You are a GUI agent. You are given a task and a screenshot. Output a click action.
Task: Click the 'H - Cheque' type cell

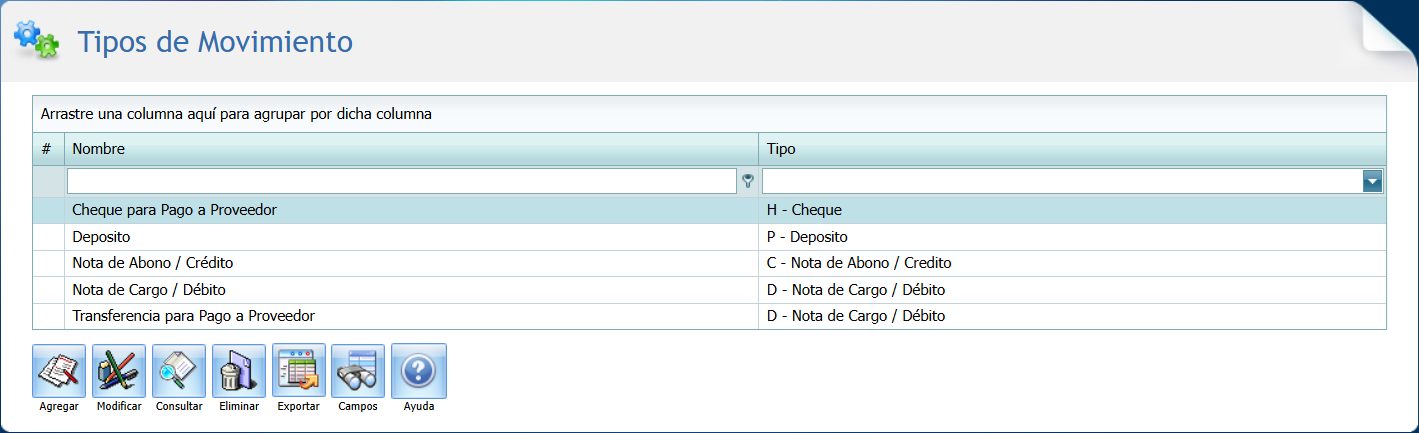point(1072,210)
